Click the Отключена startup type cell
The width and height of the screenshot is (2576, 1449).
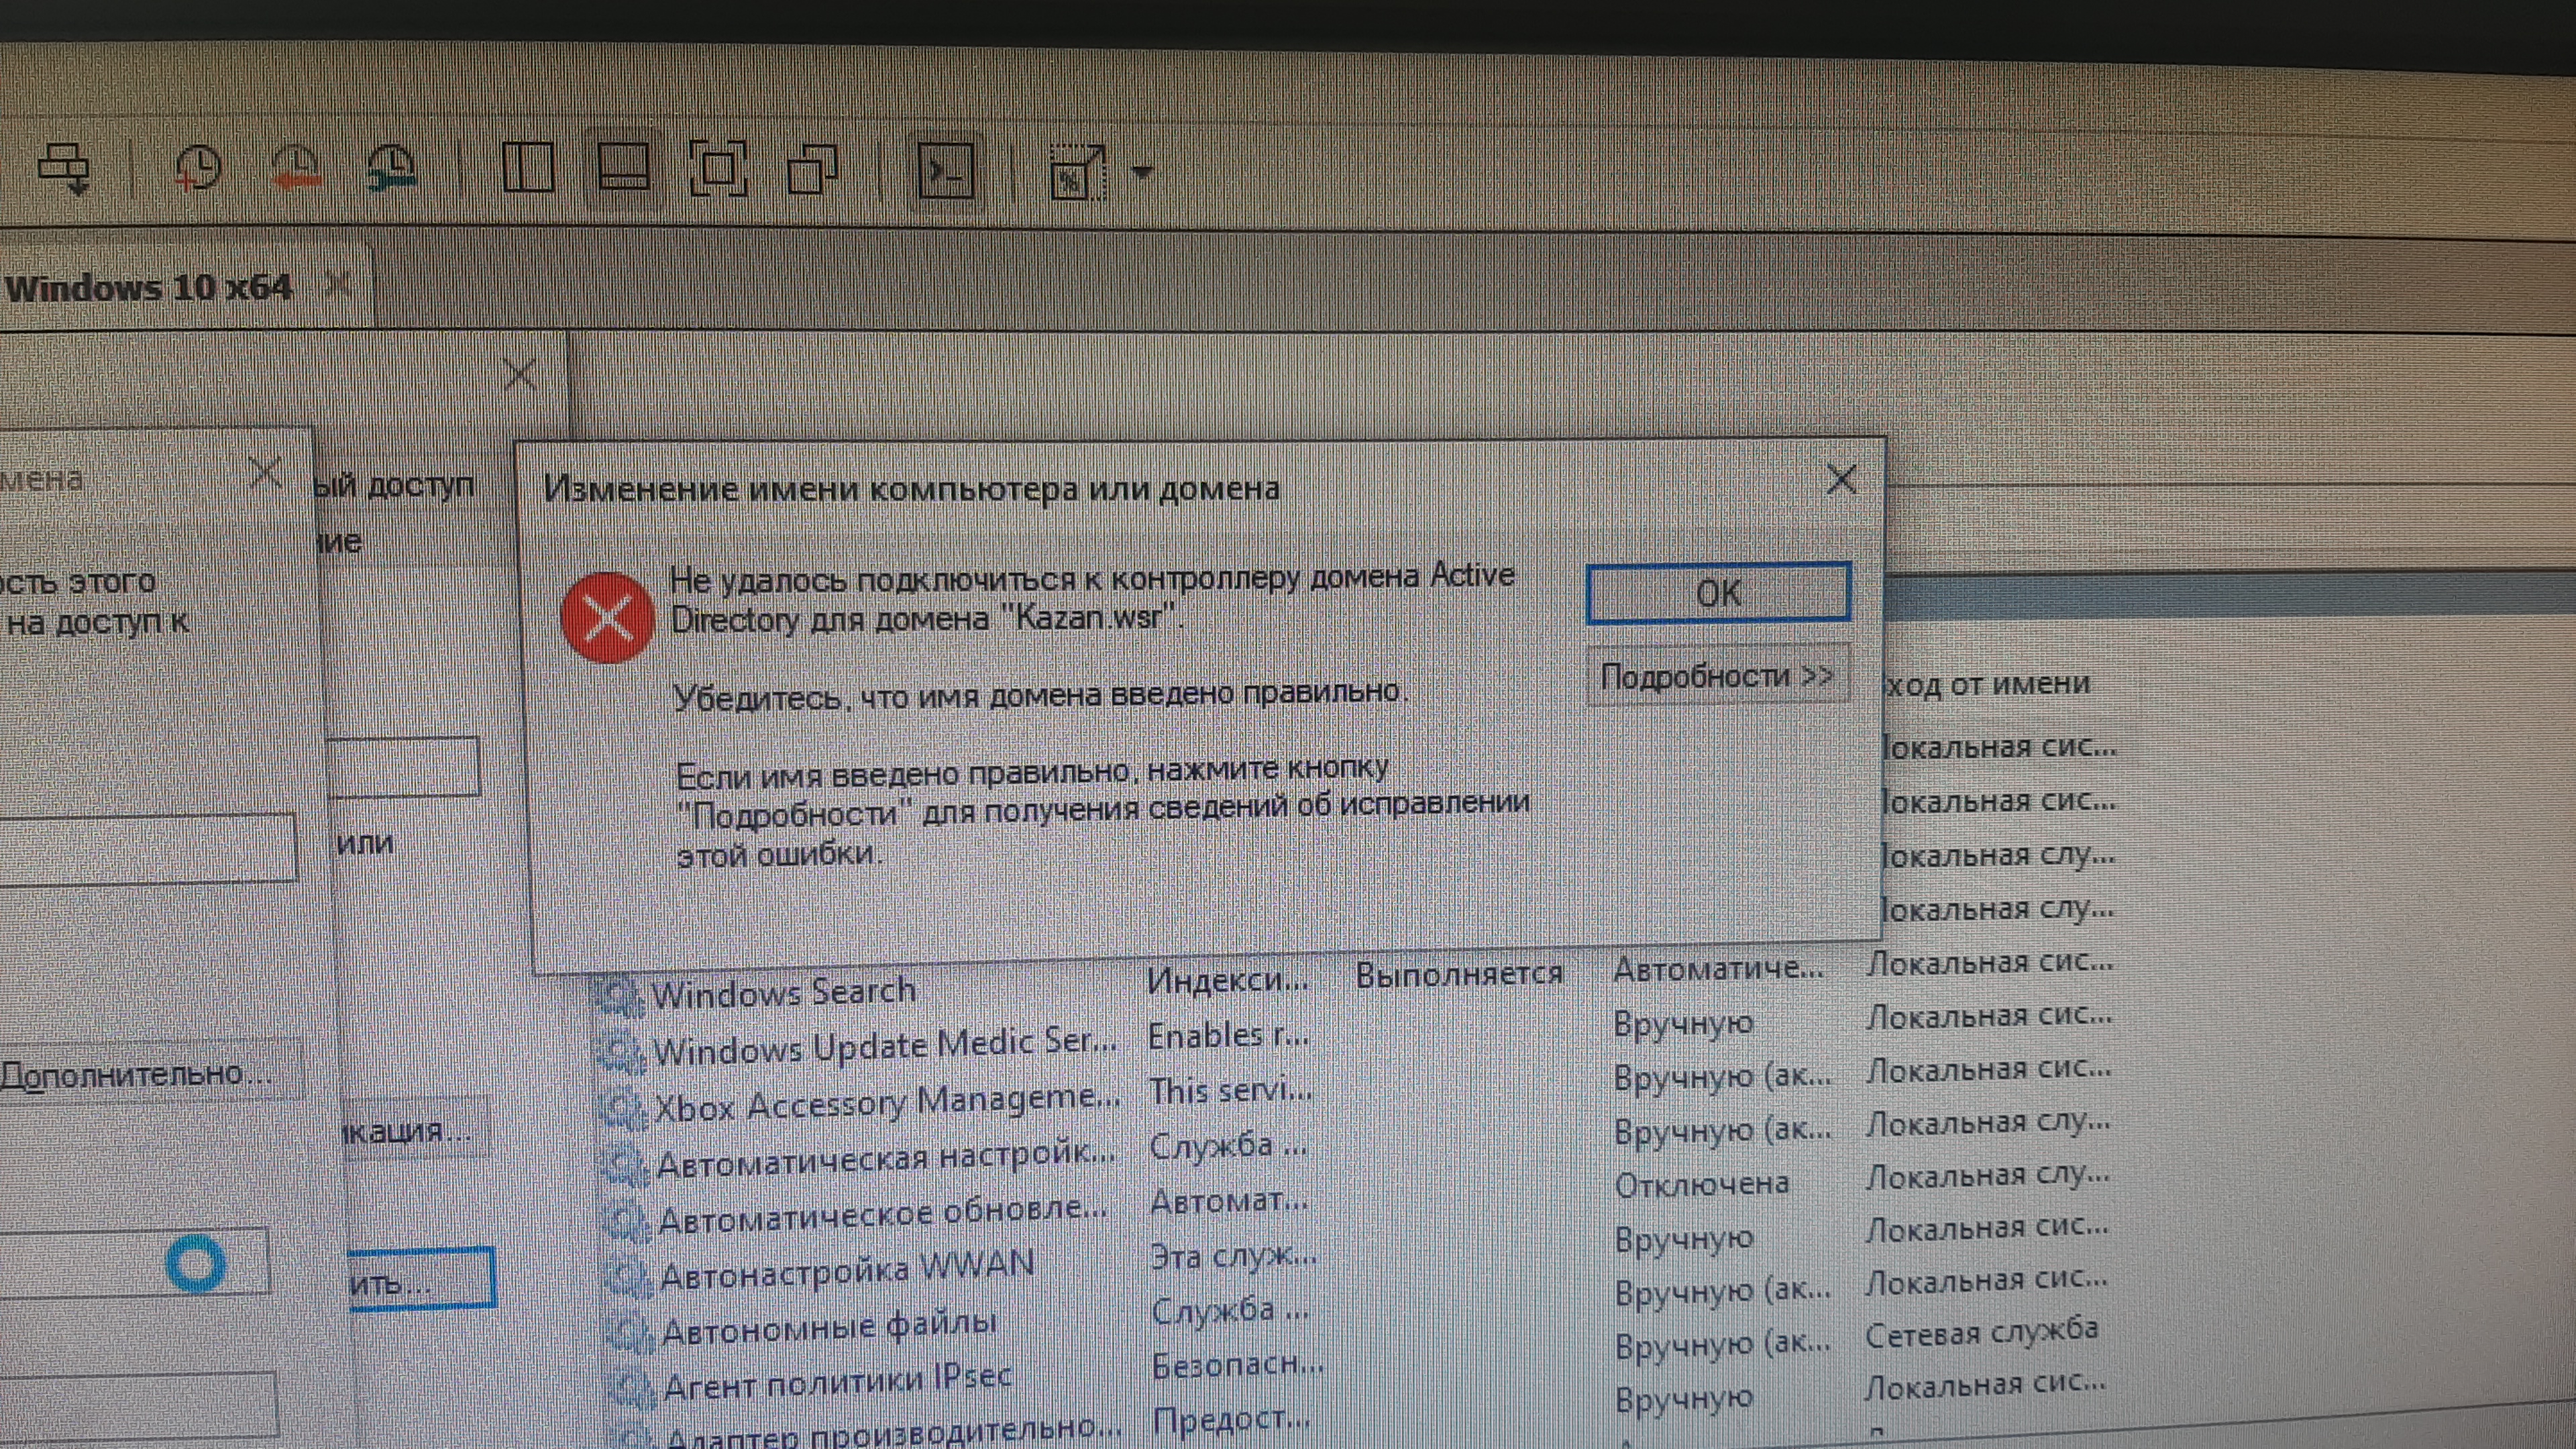click(x=1702, y=1184)
